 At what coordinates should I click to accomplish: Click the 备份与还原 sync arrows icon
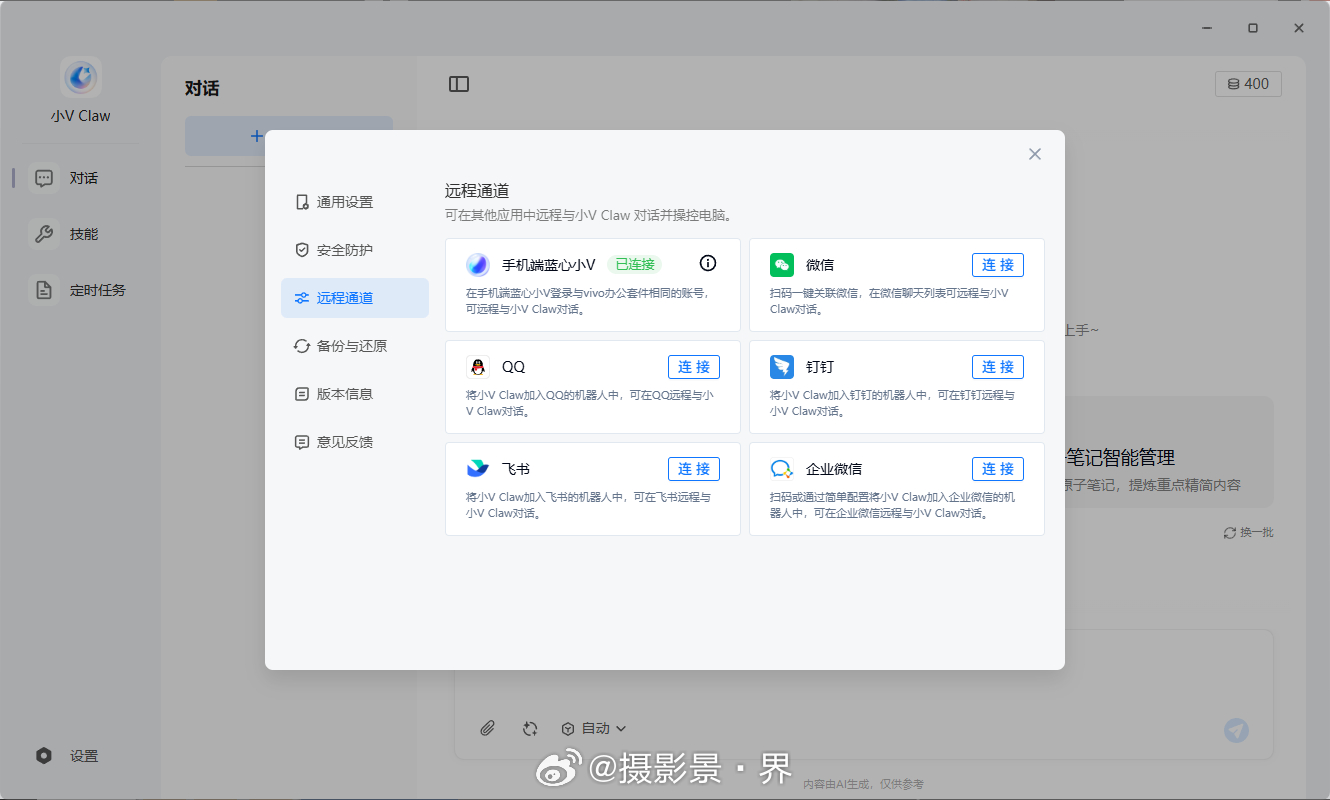(302, 346)
